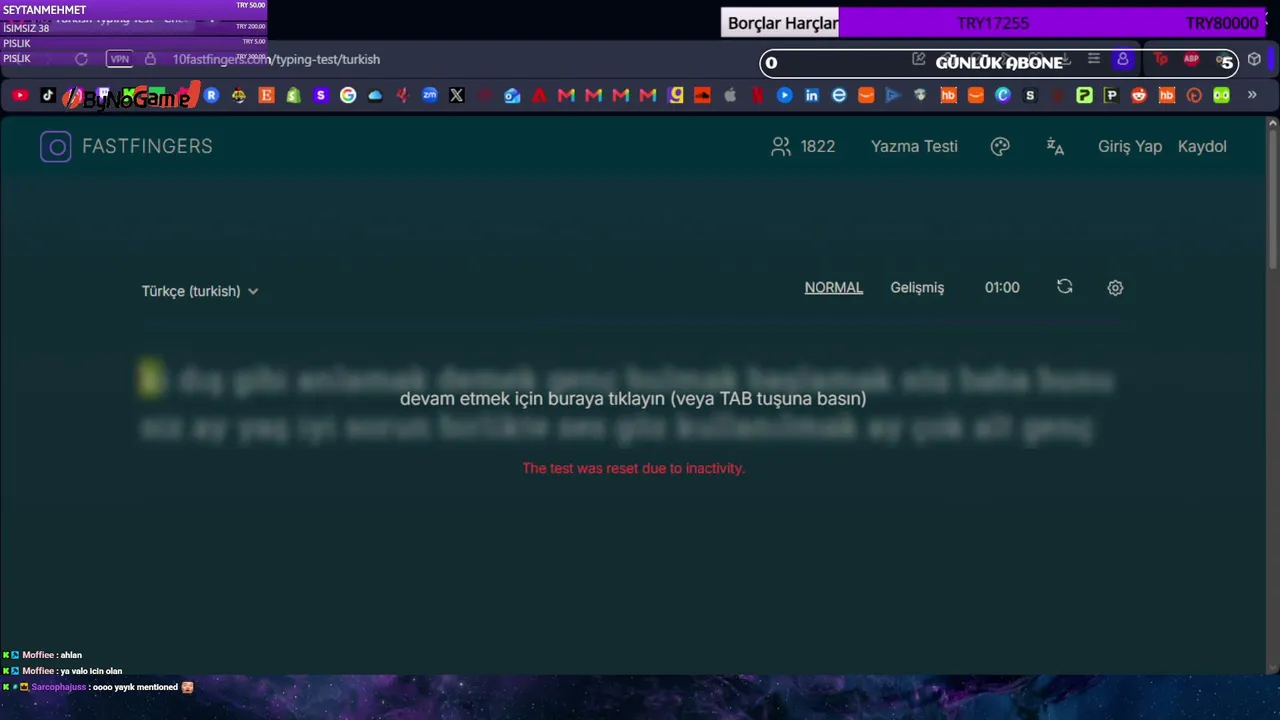The width and height of the screenshot is (1280, 720).
Task: Open the Apple bookmark
Action: pyautogui.click(x=730, y=96)
